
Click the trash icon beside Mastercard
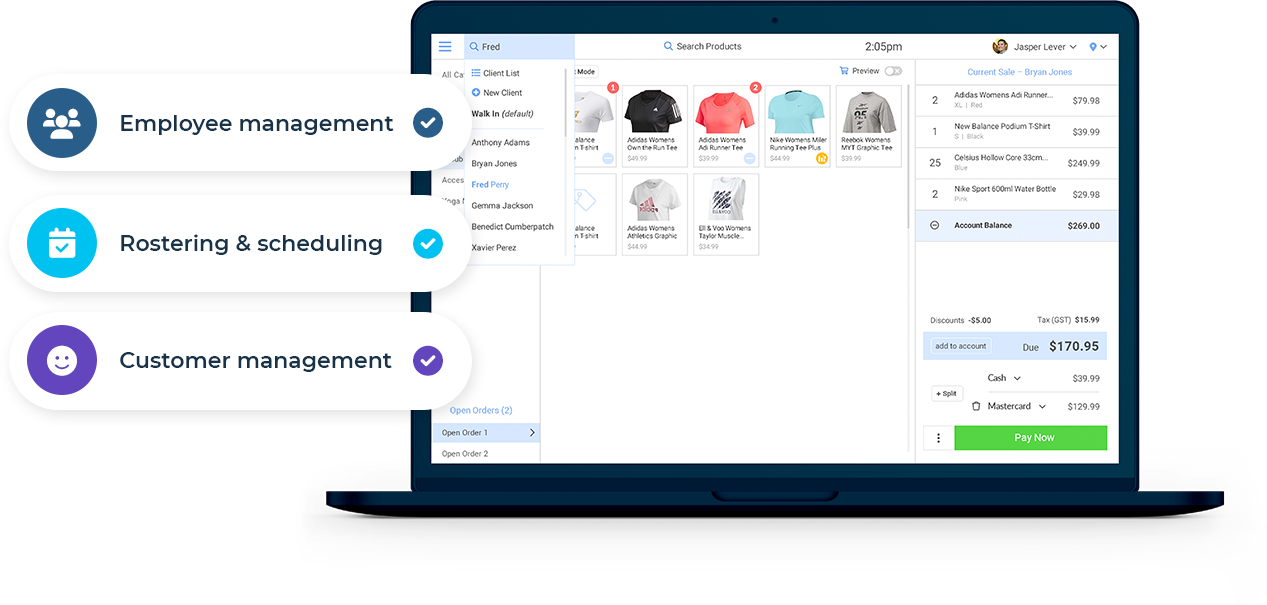pyautogui.click(x=976, y=407)
